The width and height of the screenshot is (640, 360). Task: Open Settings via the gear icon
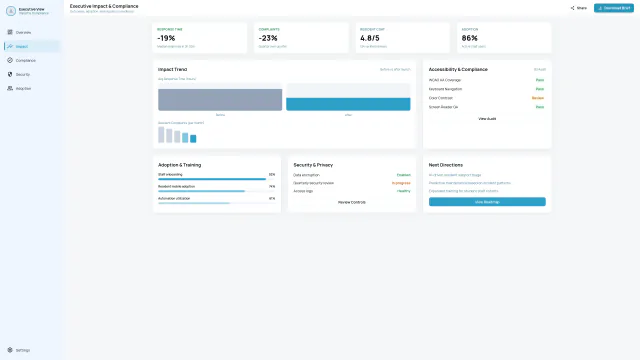click(10, 350)
